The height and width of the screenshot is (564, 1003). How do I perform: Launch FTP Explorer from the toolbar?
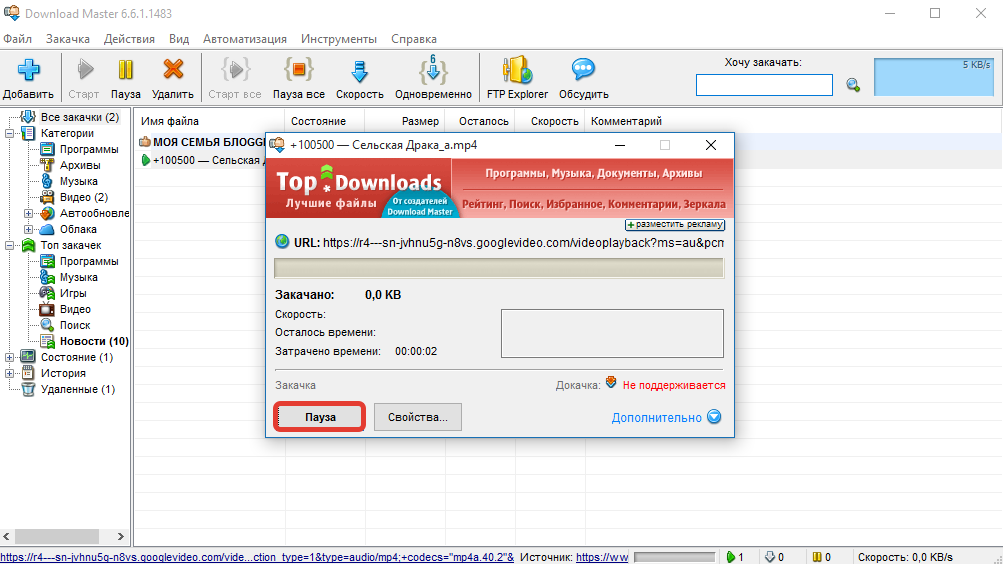coord(517,70)
